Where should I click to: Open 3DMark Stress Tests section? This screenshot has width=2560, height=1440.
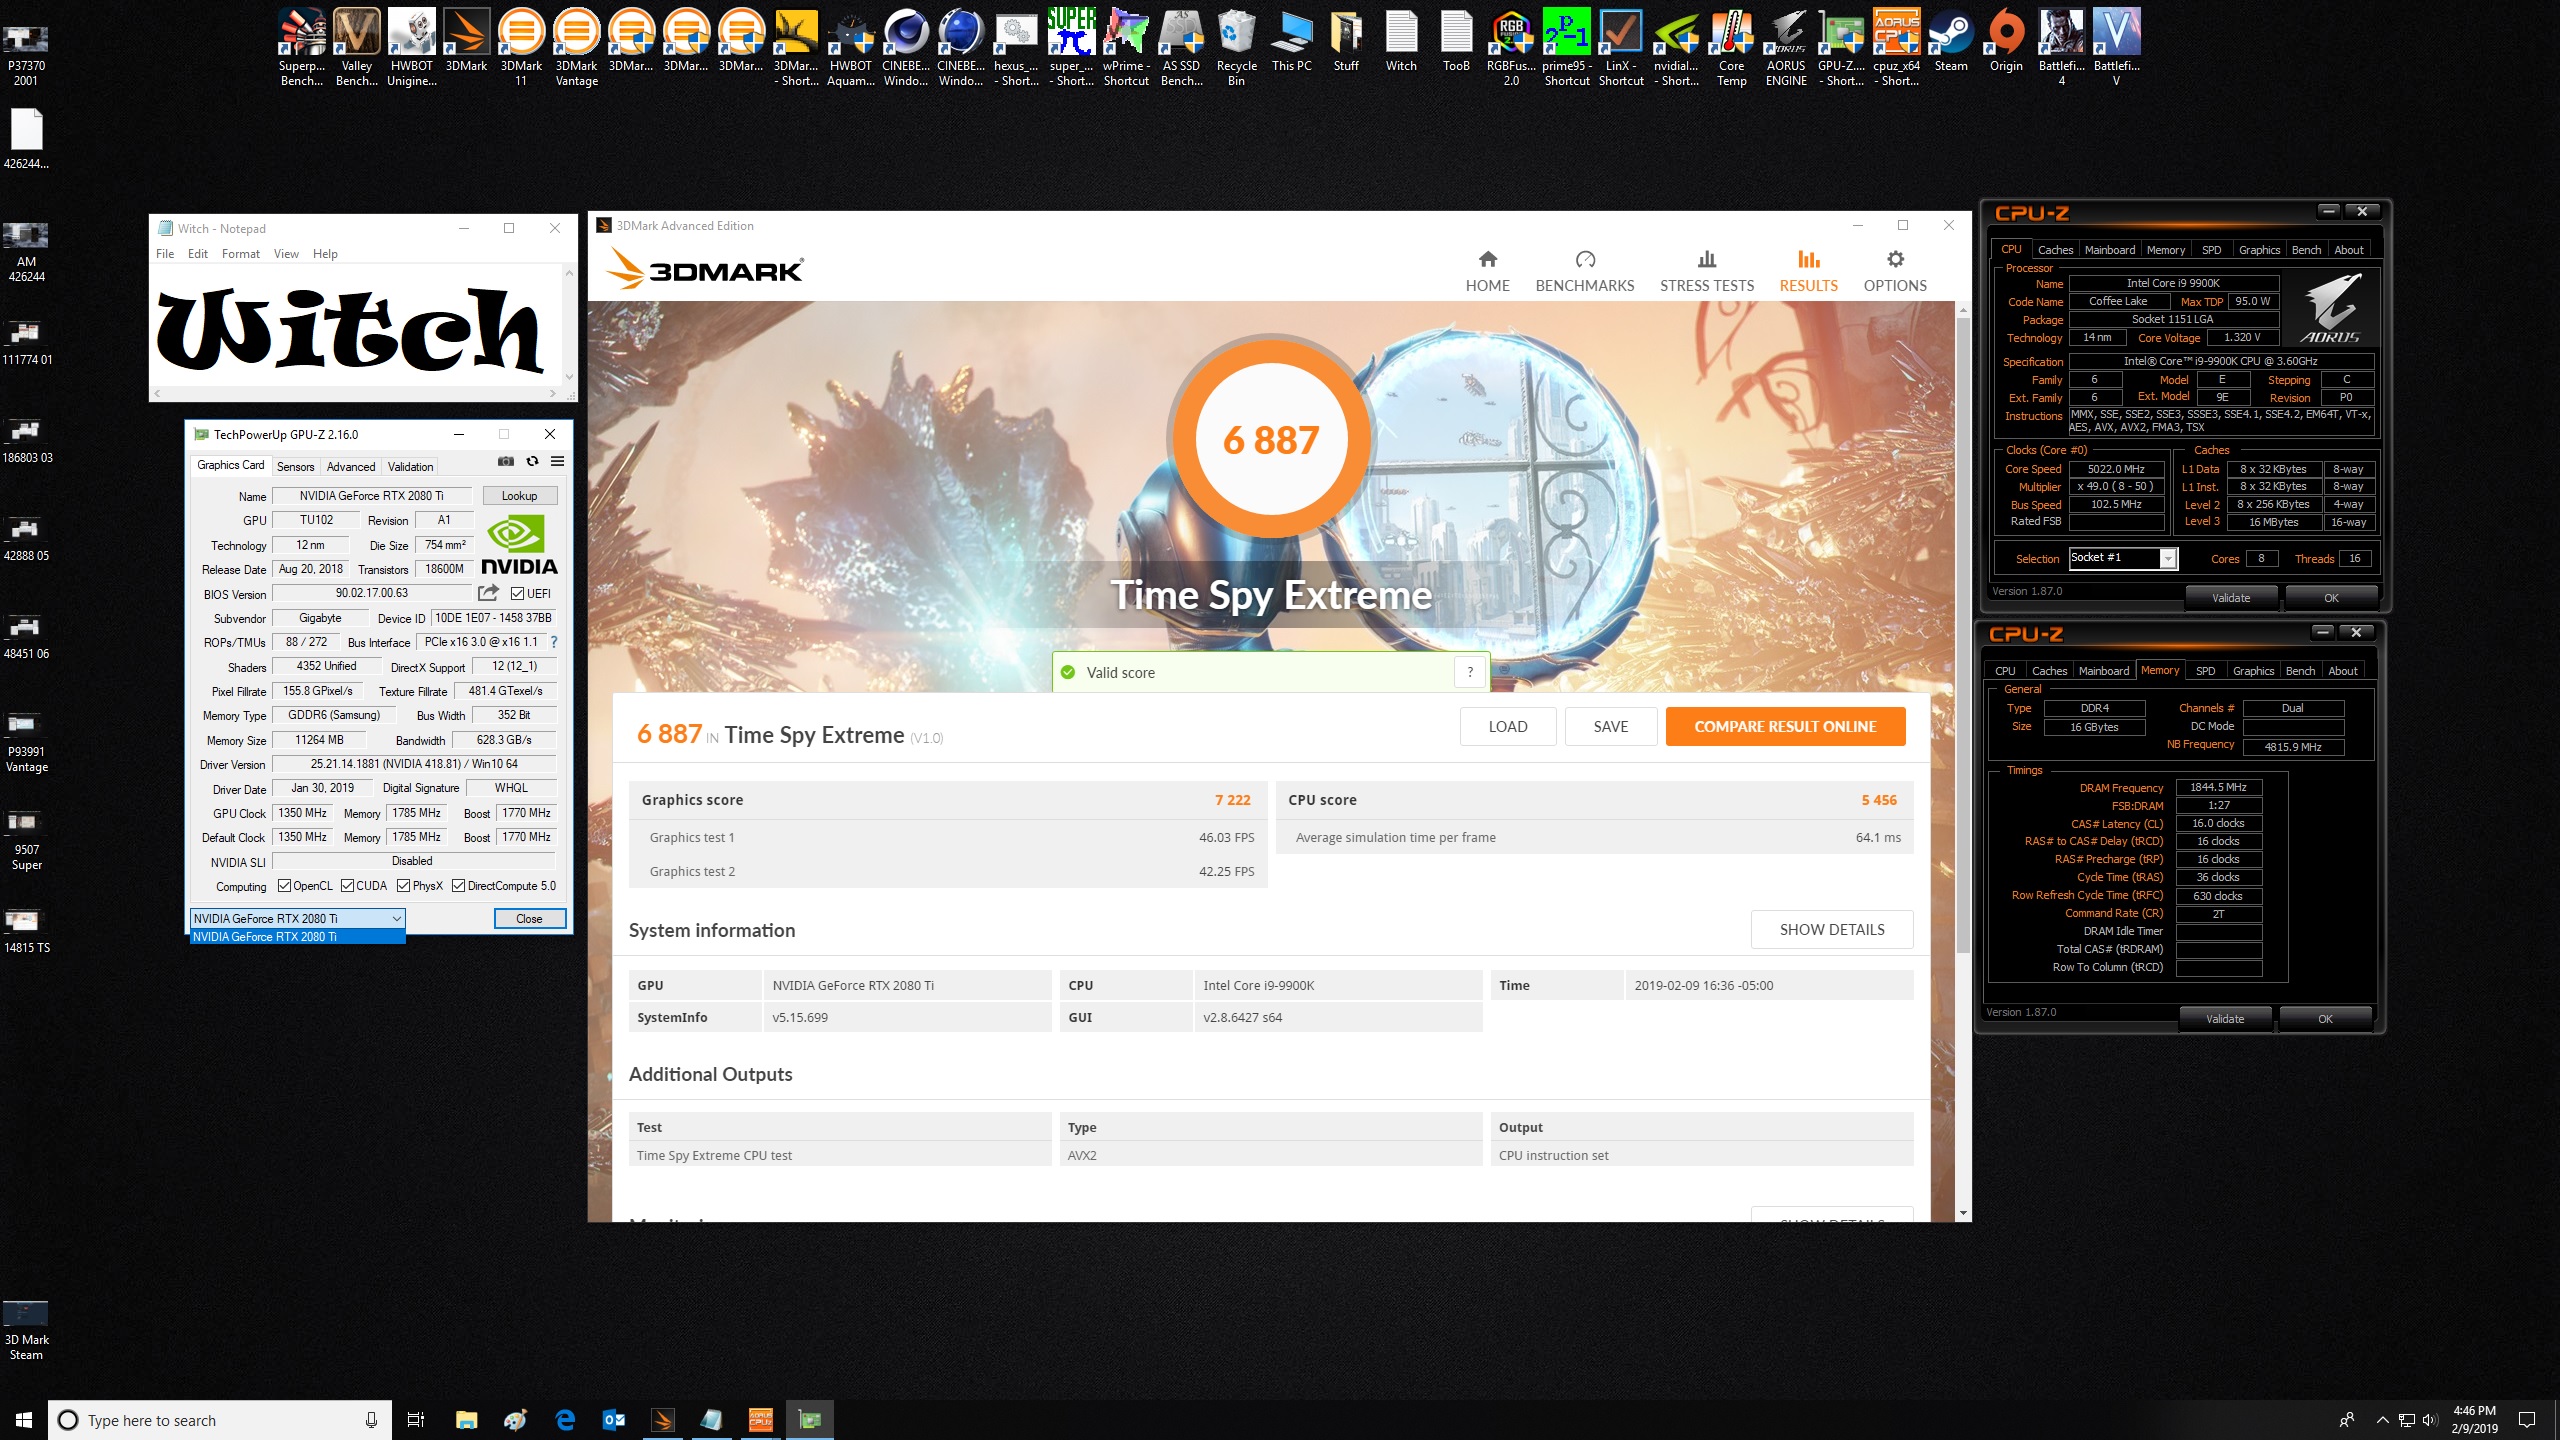tap(1706, 271)
